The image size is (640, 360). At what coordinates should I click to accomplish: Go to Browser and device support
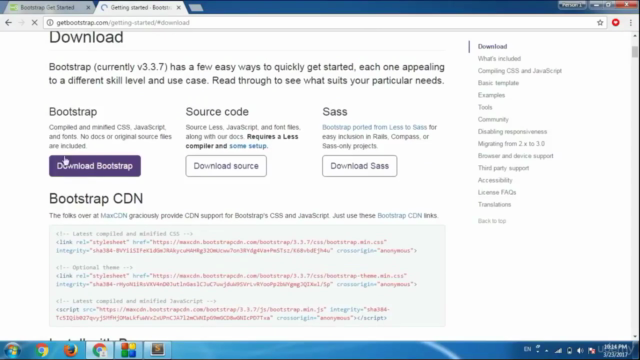click(x=516, y=156)
